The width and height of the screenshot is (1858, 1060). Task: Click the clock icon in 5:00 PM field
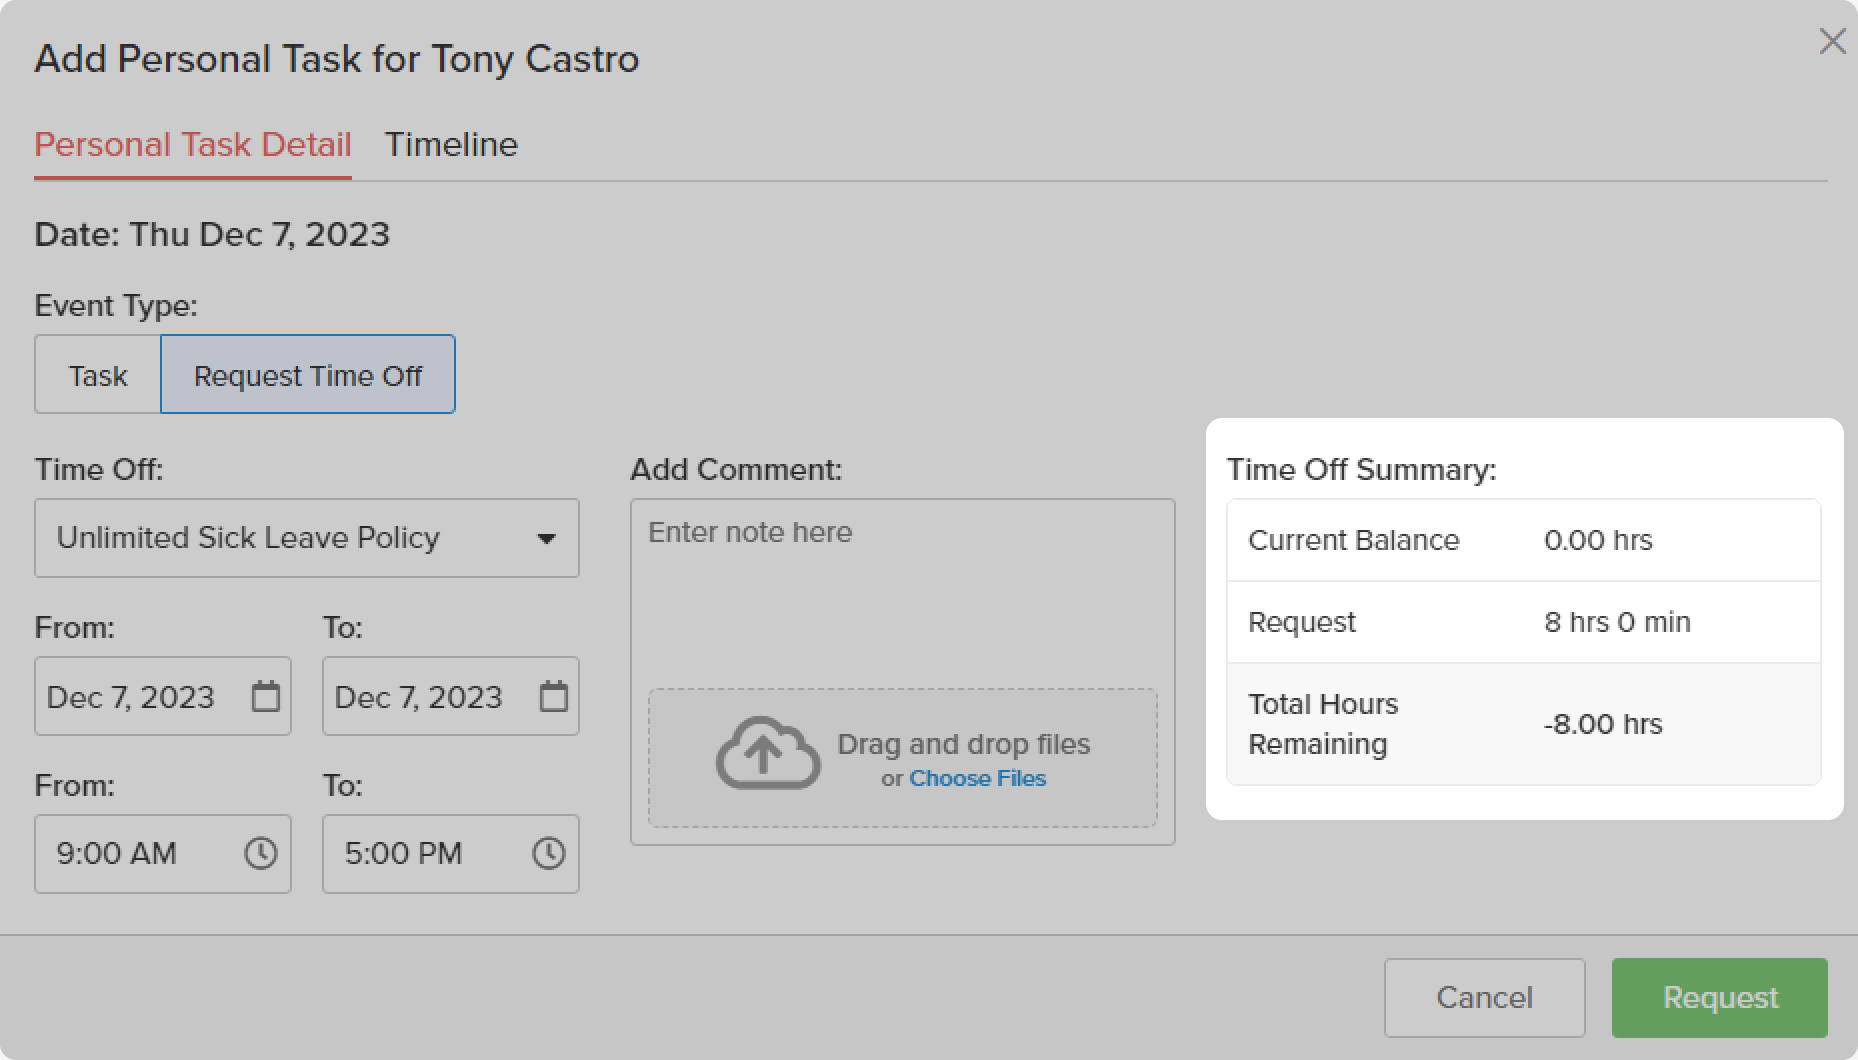(x=548, y=853)
